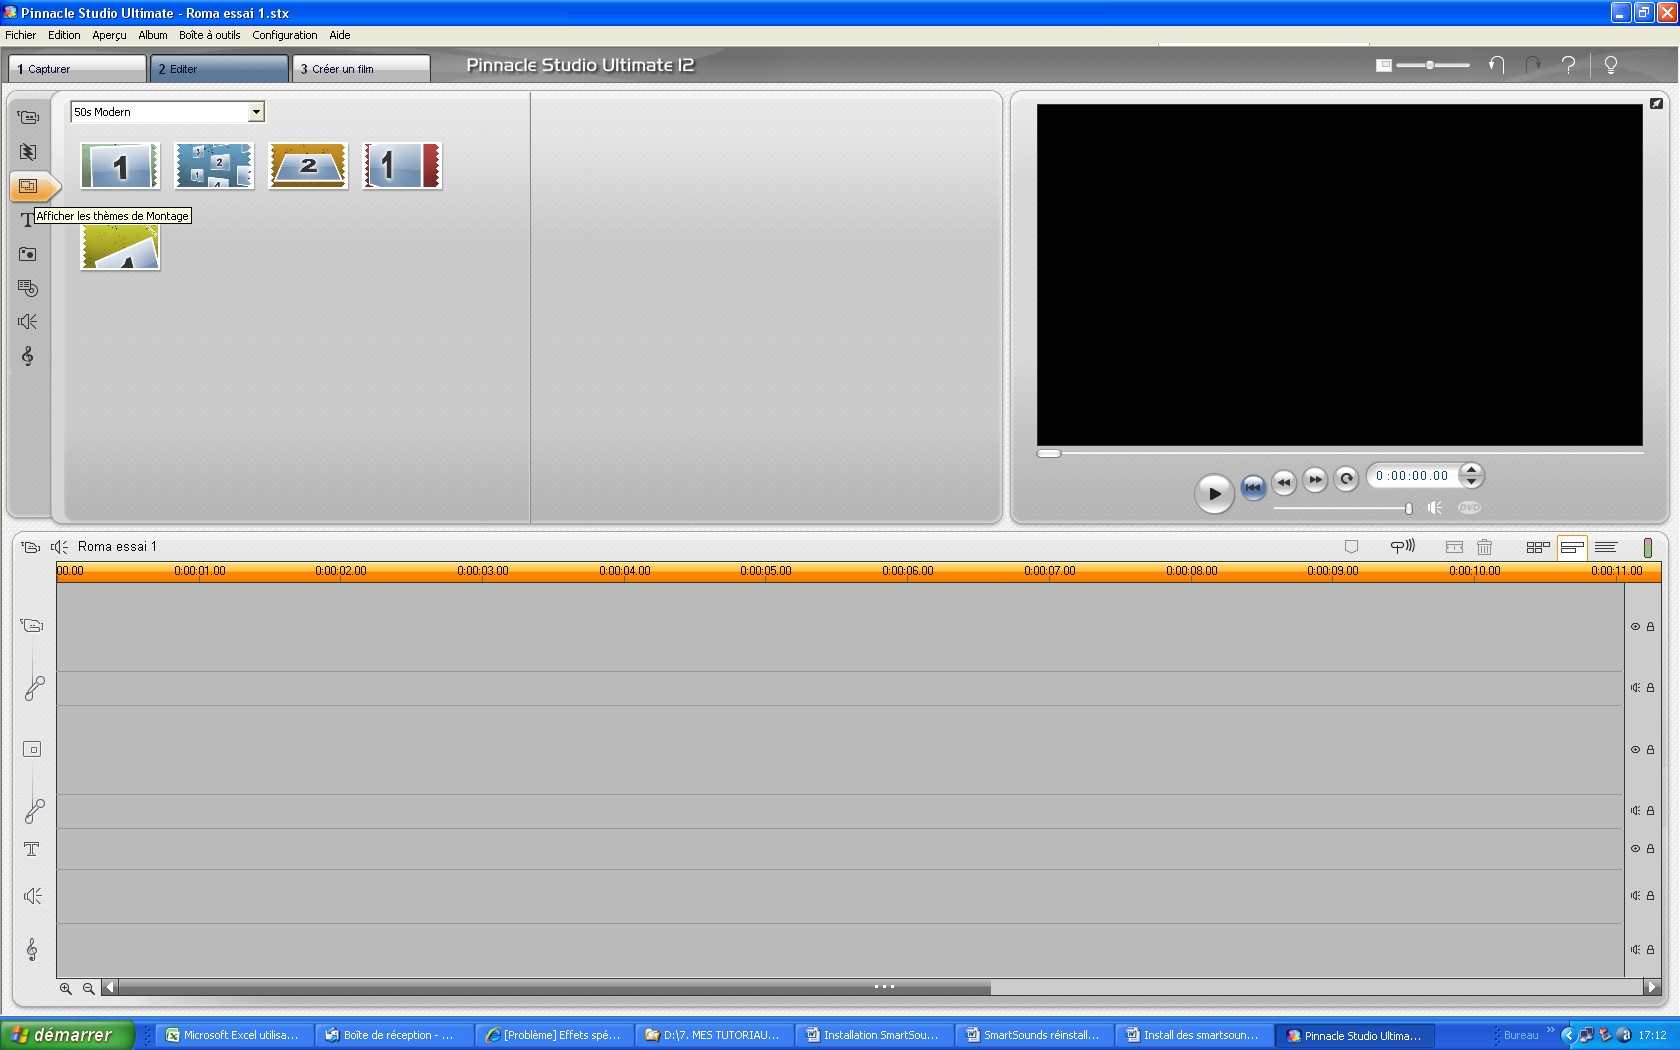Select the overlay track header
The width and height of the screenshot is (1680, 1050).
click(32, 749)
